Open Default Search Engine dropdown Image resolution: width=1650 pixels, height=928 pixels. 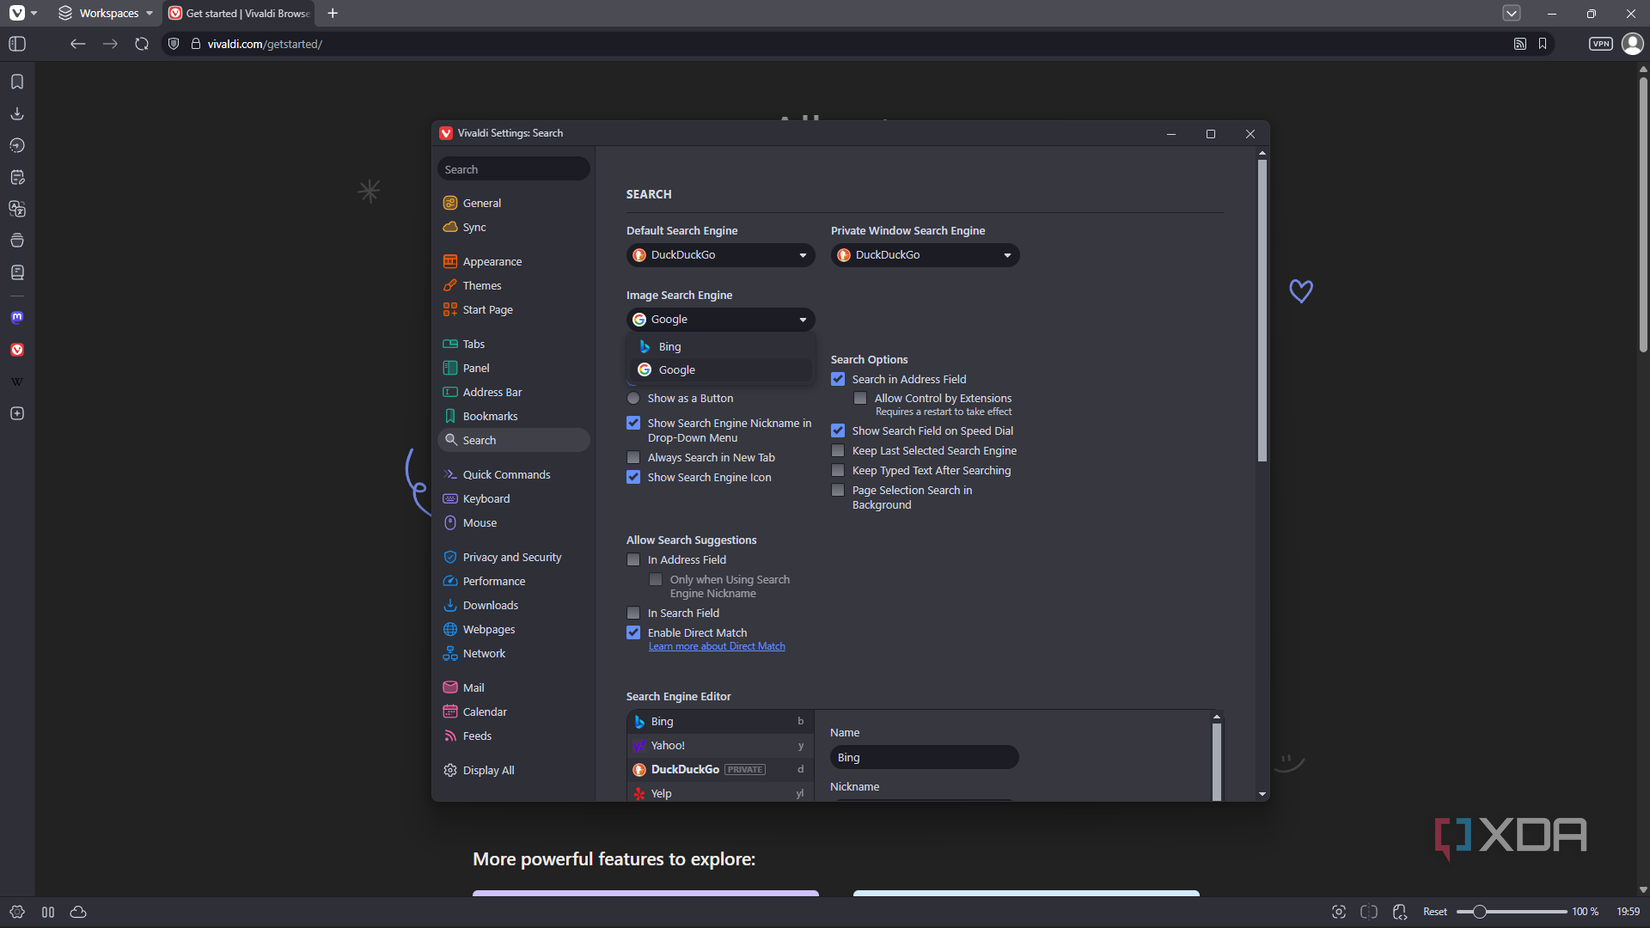point(720,255)
